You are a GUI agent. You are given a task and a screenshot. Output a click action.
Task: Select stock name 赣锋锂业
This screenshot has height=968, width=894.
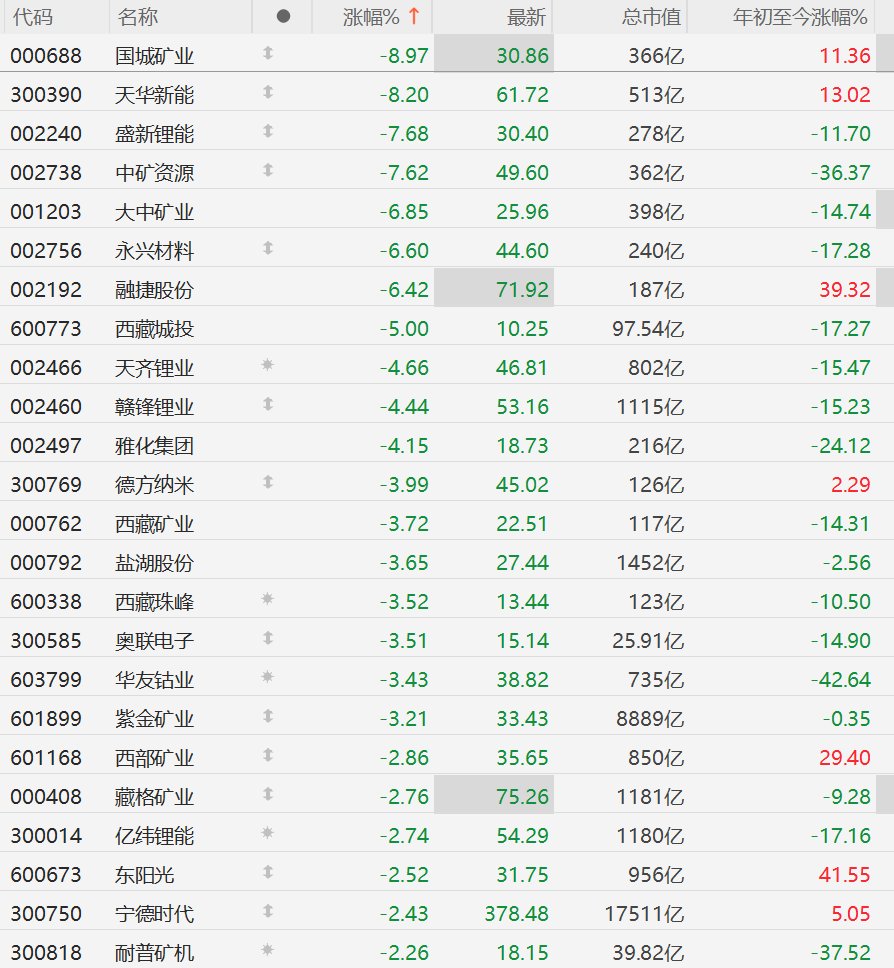(154, 407)
